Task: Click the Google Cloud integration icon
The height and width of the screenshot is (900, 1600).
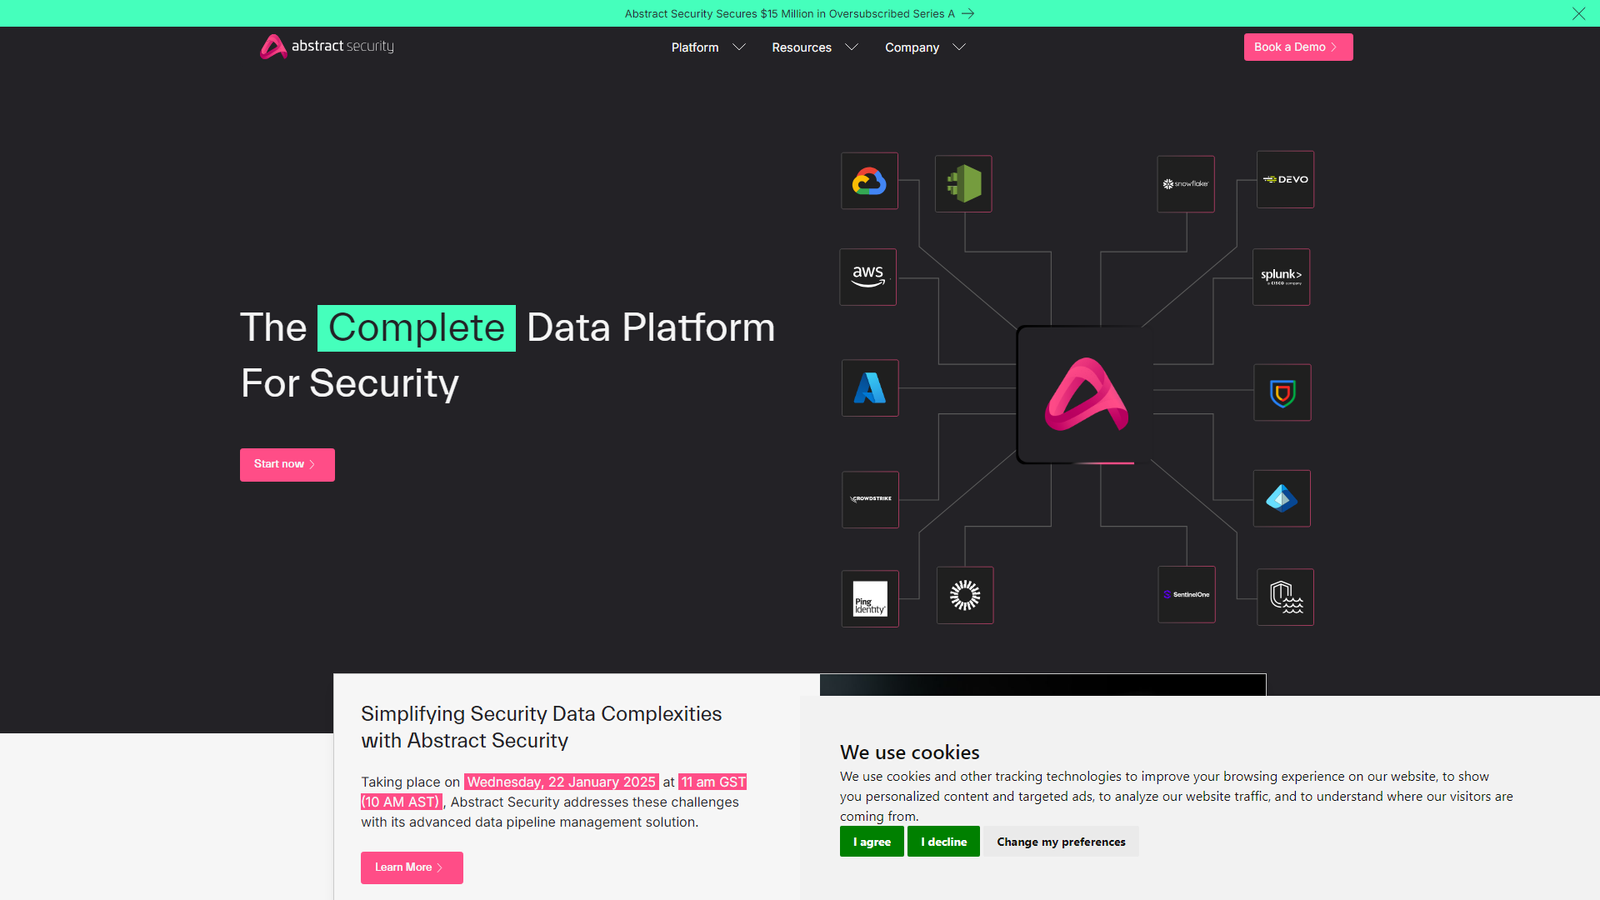Action: click(x=869, y=181)
